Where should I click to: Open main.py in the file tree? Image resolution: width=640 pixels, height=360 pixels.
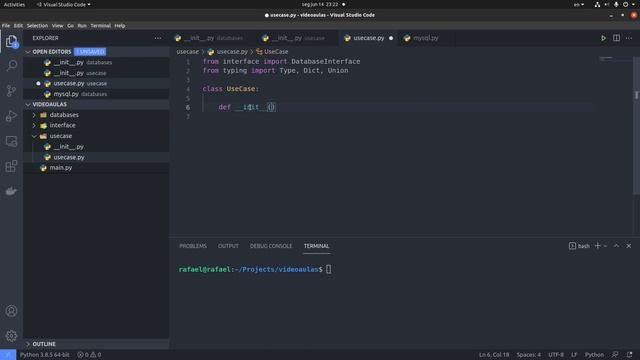tap(61, 167)
